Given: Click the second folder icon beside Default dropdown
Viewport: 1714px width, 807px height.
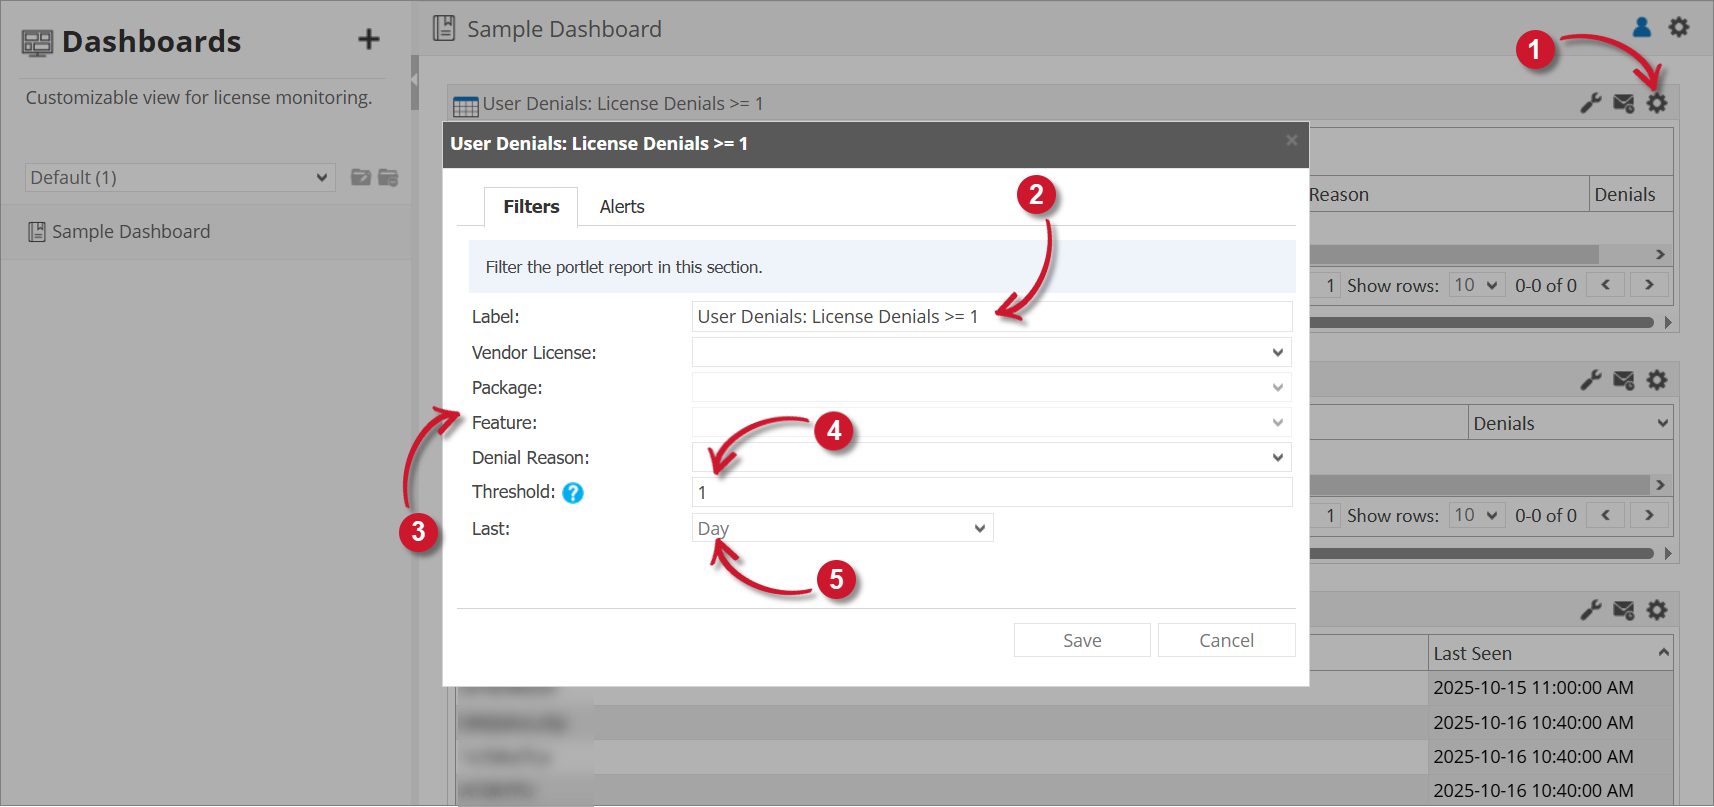Looking at the screenshot, I should [388, 177].
